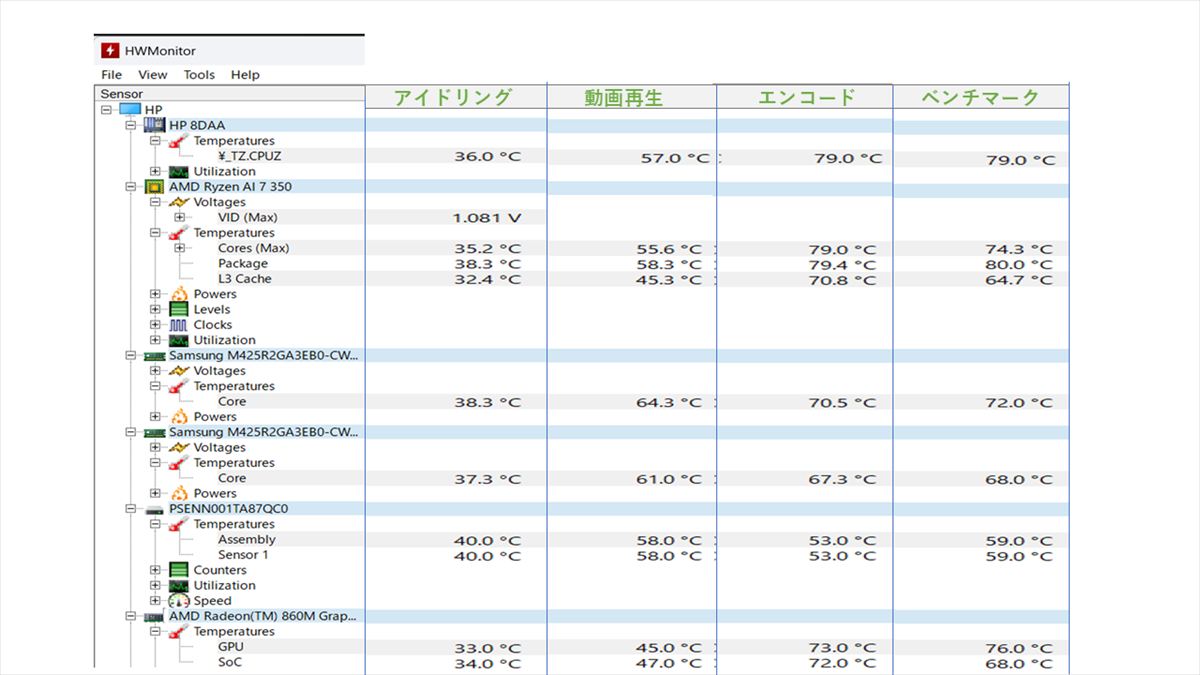Image resolution: width=1200 pixels, height=675 pixels.
Task: Click the Speed gauge icon
Action: pyautogui.click(x=179, y=601)
